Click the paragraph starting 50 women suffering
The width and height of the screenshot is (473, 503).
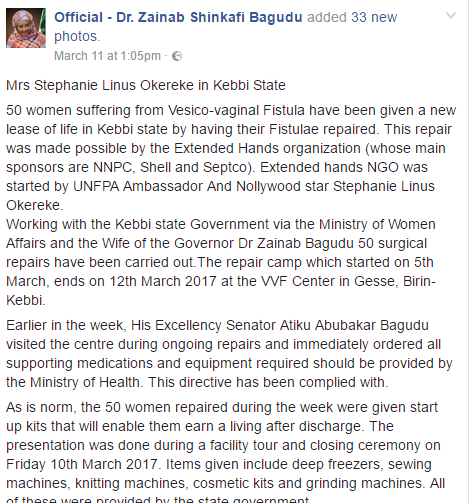(231, 158)
